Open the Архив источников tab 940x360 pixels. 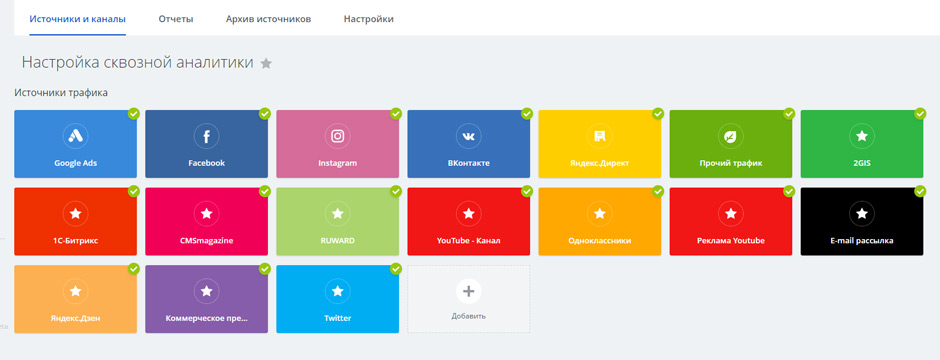269,19
